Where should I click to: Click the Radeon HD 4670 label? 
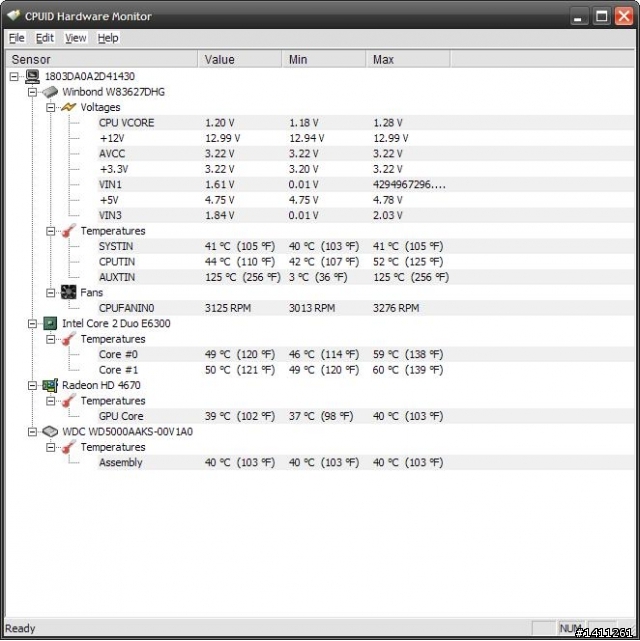(101, 385)
